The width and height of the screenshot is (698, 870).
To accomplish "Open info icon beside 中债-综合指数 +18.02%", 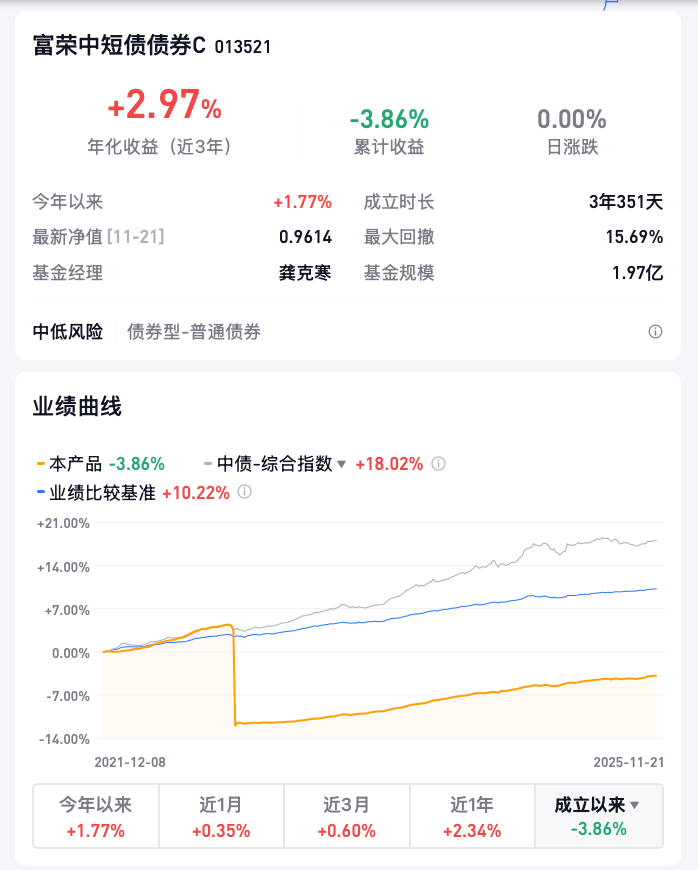I will tap(438, 464).
